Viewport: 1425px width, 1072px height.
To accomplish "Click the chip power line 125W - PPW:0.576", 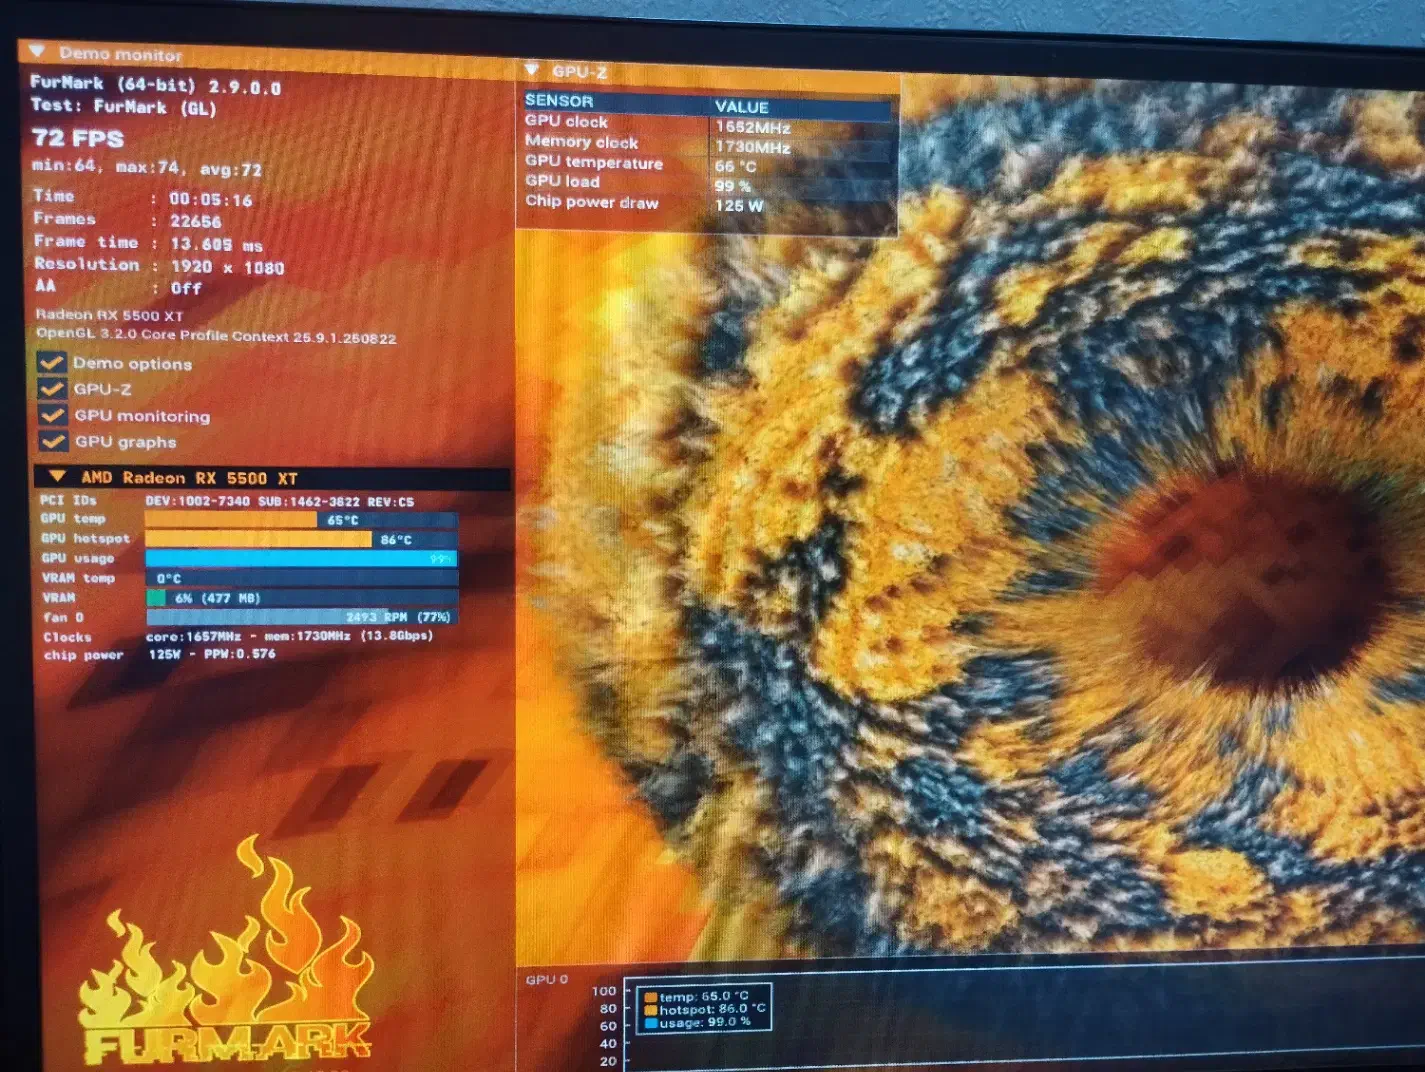I will click(x=211, y=654).
